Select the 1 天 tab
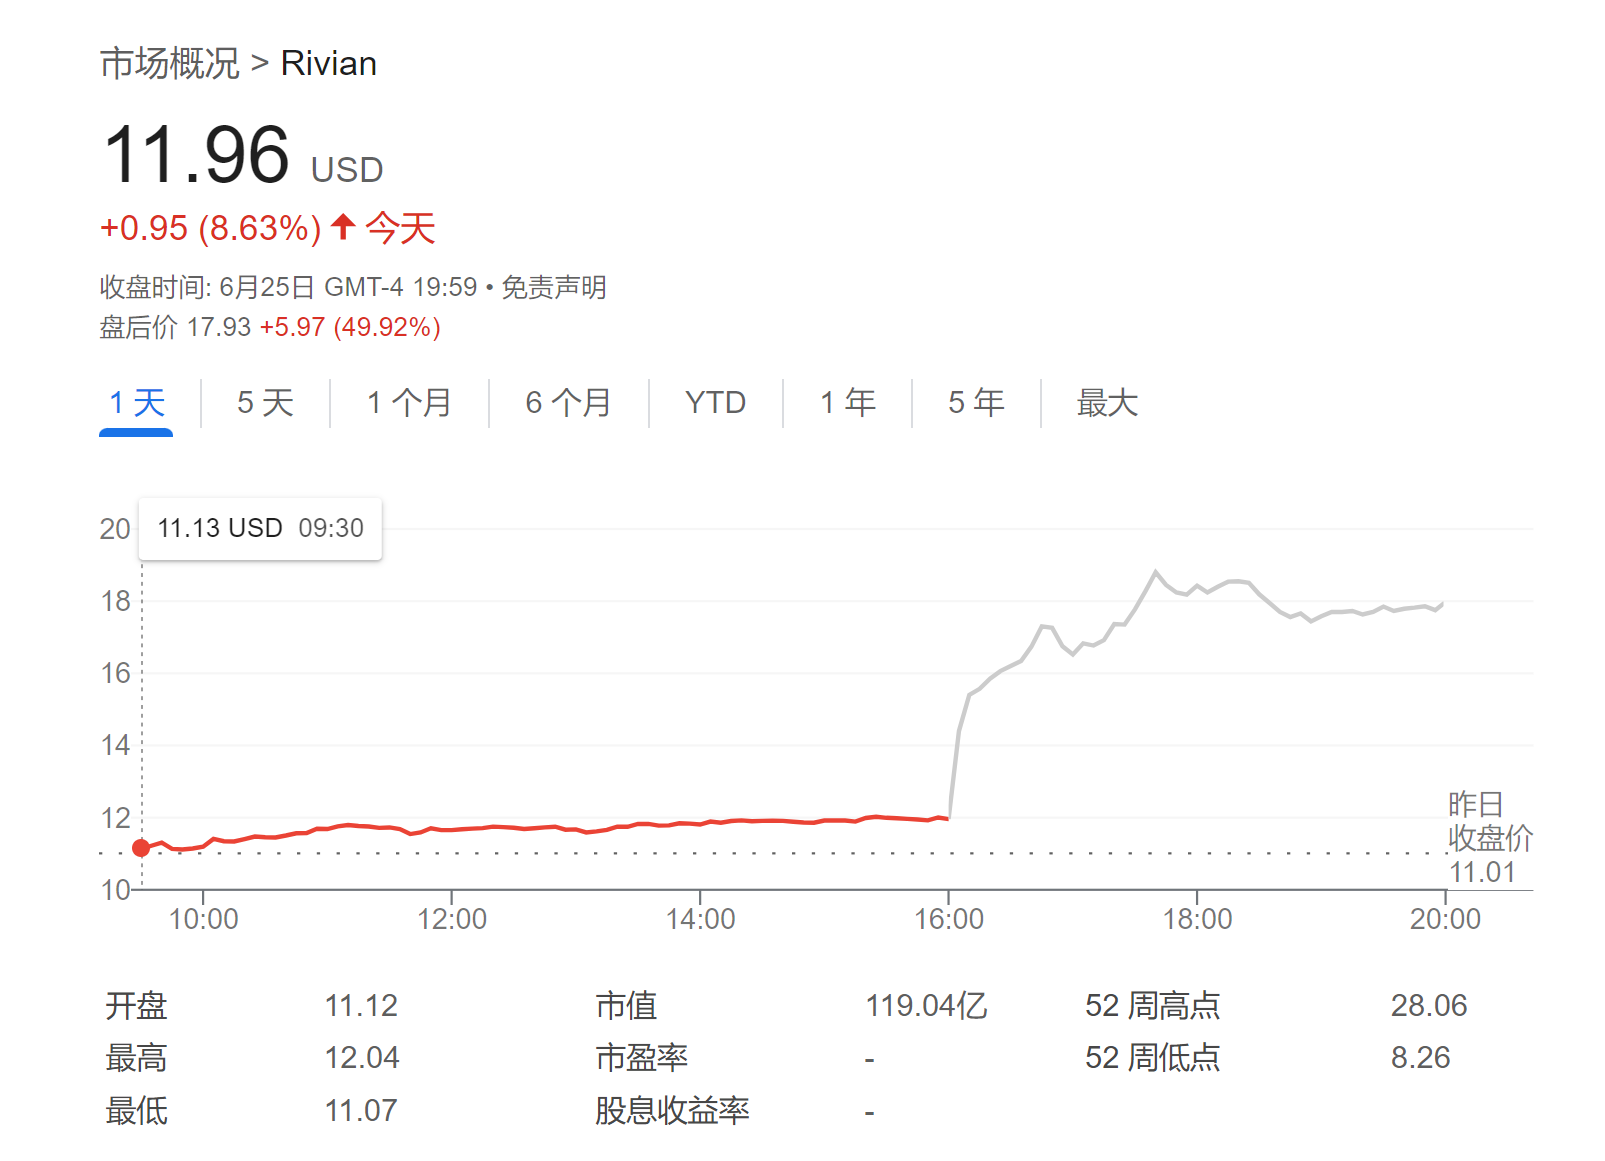Screen dimensions: 1605x1161 point(137,403)
